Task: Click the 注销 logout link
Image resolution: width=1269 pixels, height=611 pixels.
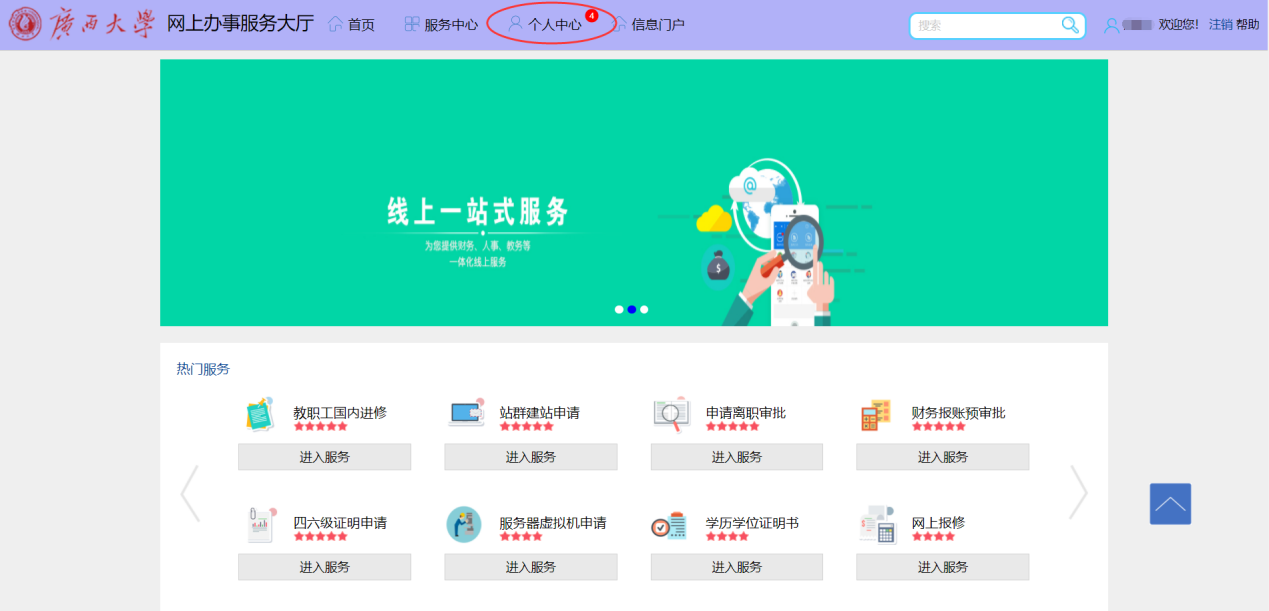Action: click(x=1220, y=25)
